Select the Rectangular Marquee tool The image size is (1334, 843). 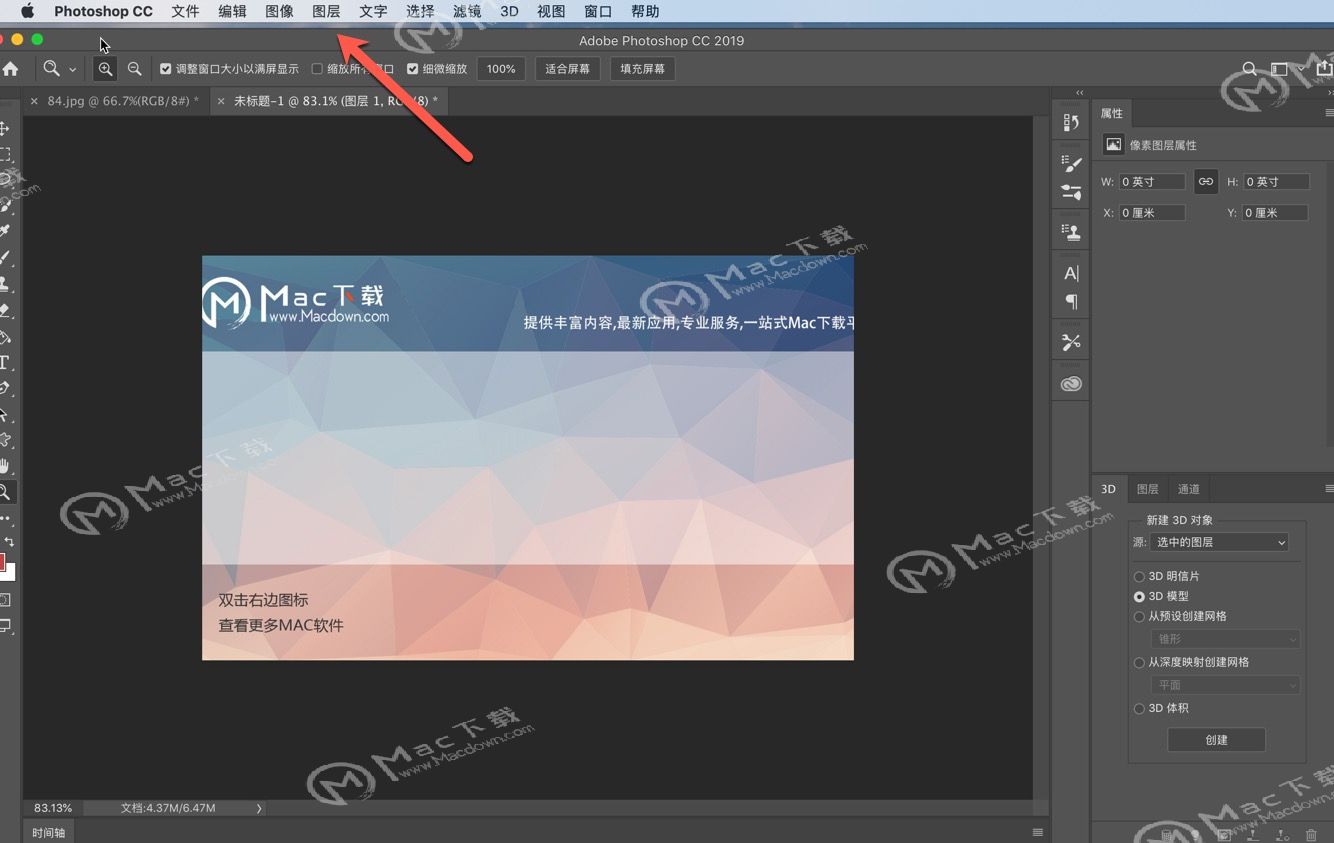[x=4, y=154]
